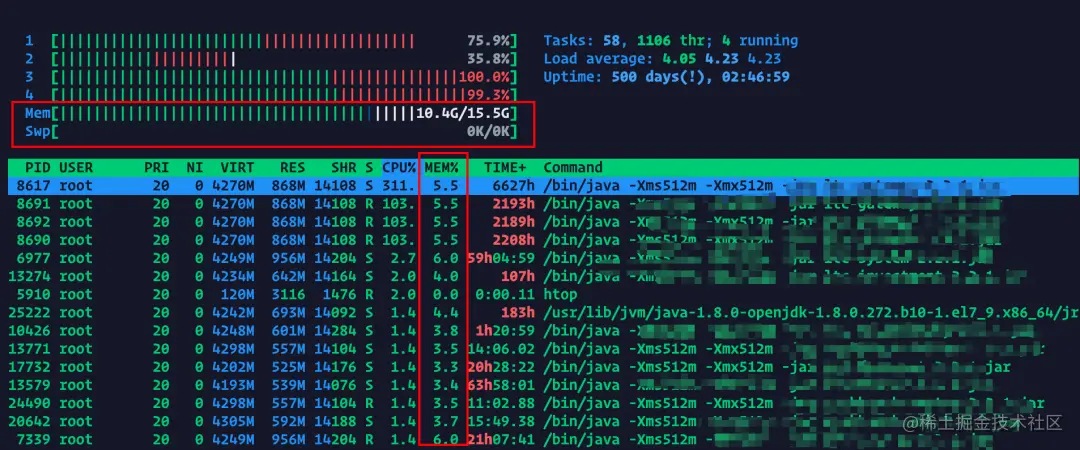Viewport: 1080px width, 450px height.
Task: Sort by the MEM% column header
Action: (442, 167)
